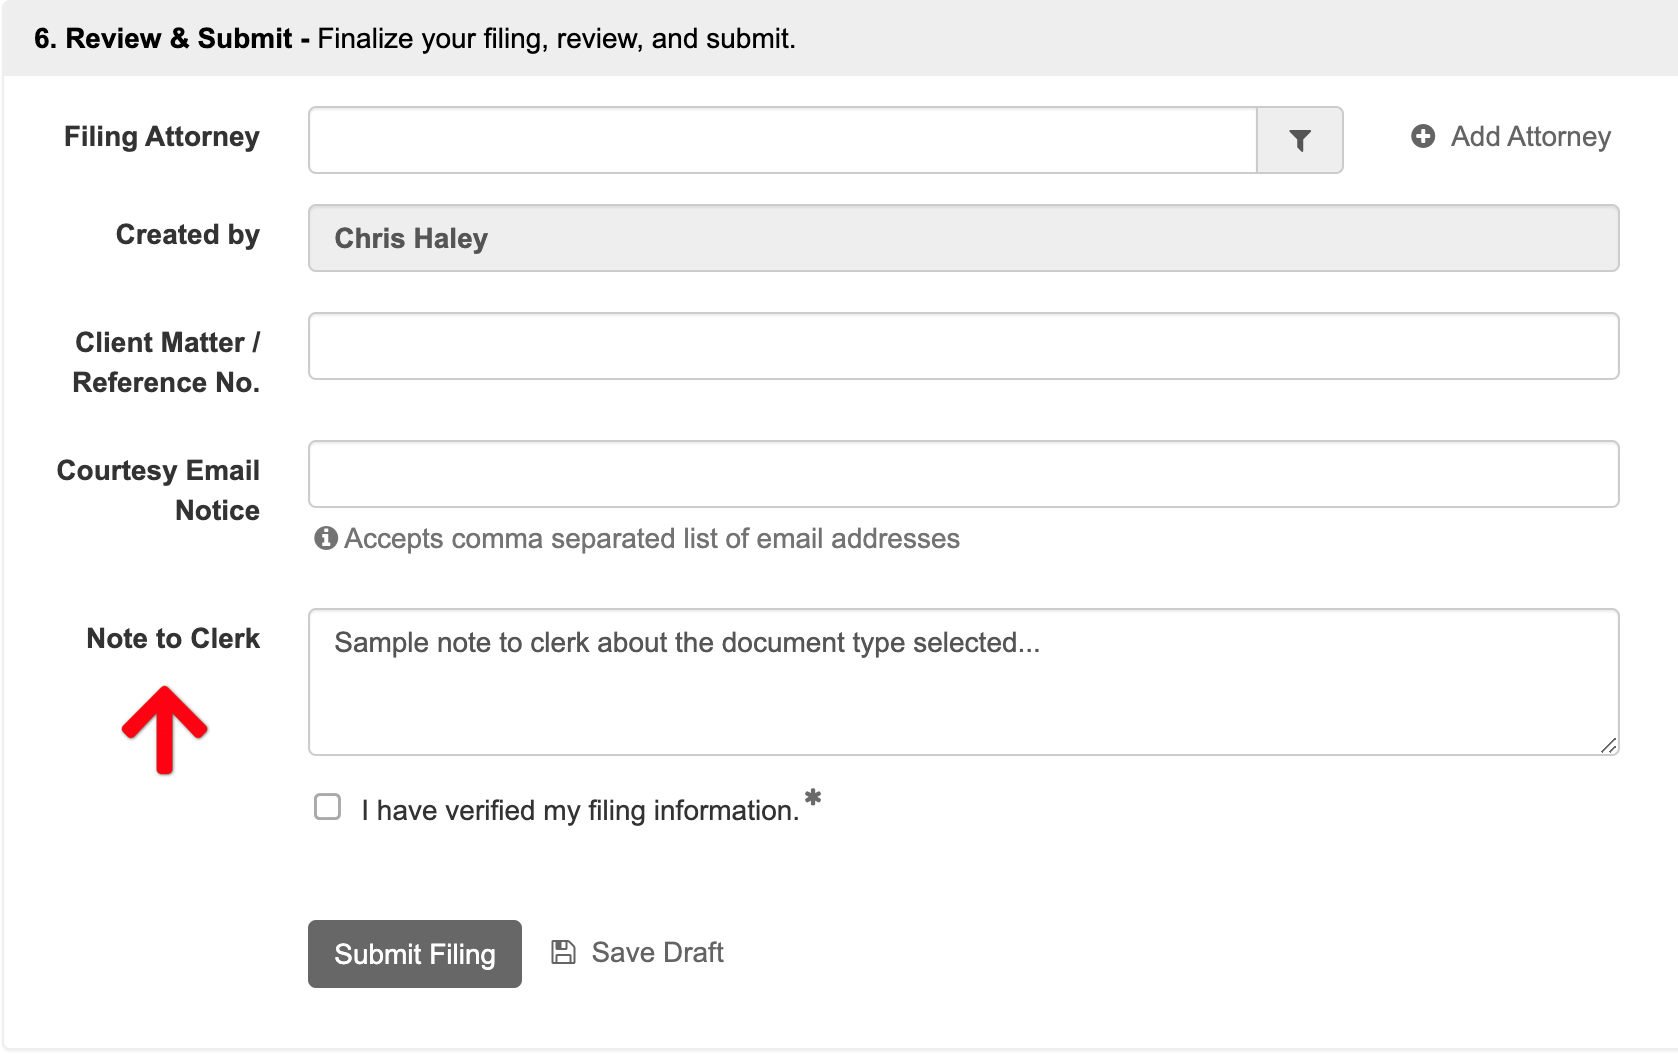Grab the Note to Clerk textarea resize handle
Screen dimensions: 1678x1054
click(1608, 745)
